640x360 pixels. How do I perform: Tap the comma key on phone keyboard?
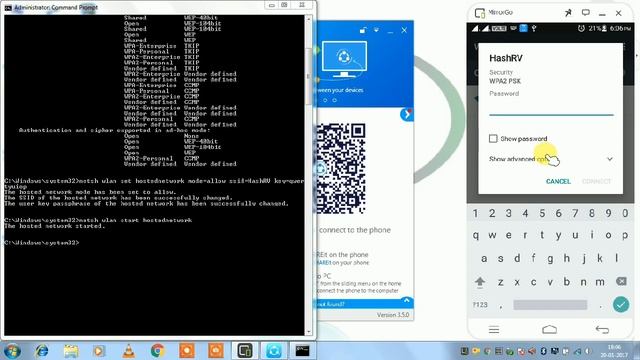500,306
